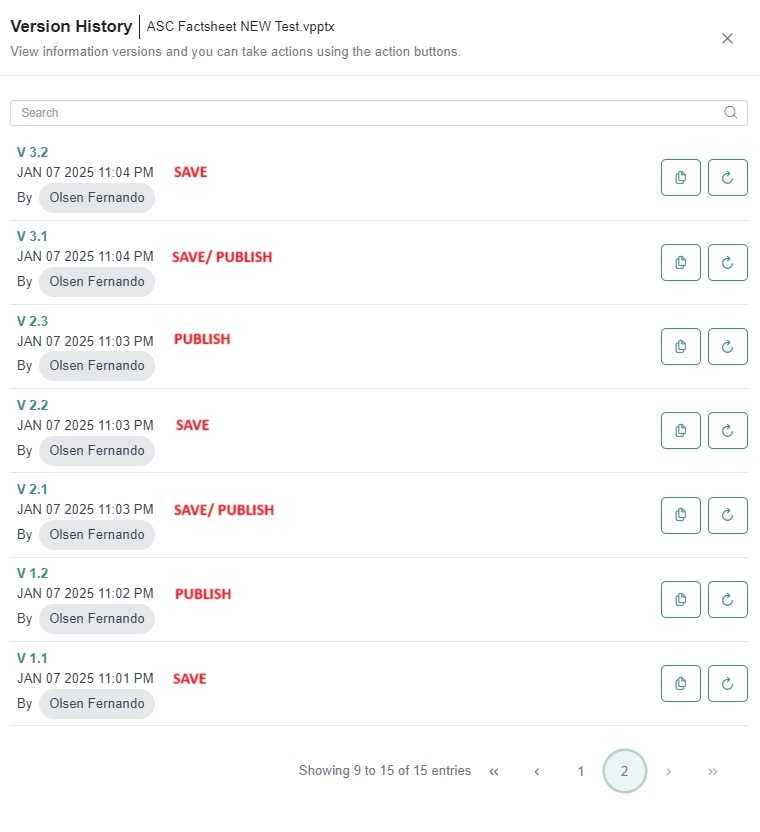Jump to first page with double chevron
This screenshot has width=760, height=832.
(x=494, y=772)
